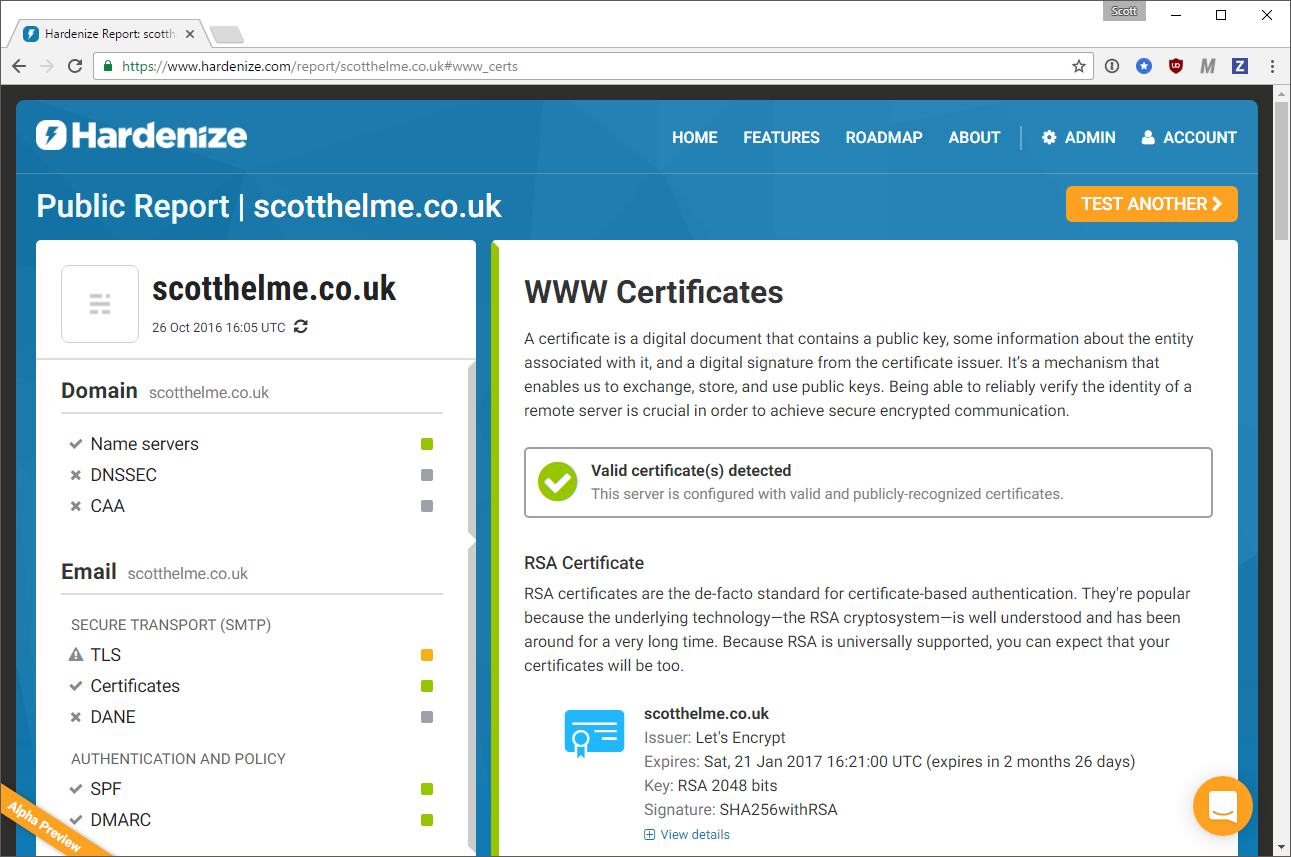1291x857 pixels.
Task: Open Chrome's three-dot menu
Action: (1271, 65)
